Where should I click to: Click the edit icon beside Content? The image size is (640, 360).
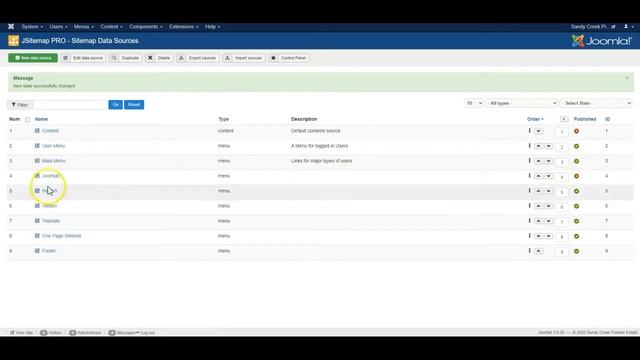coord(37,131)
